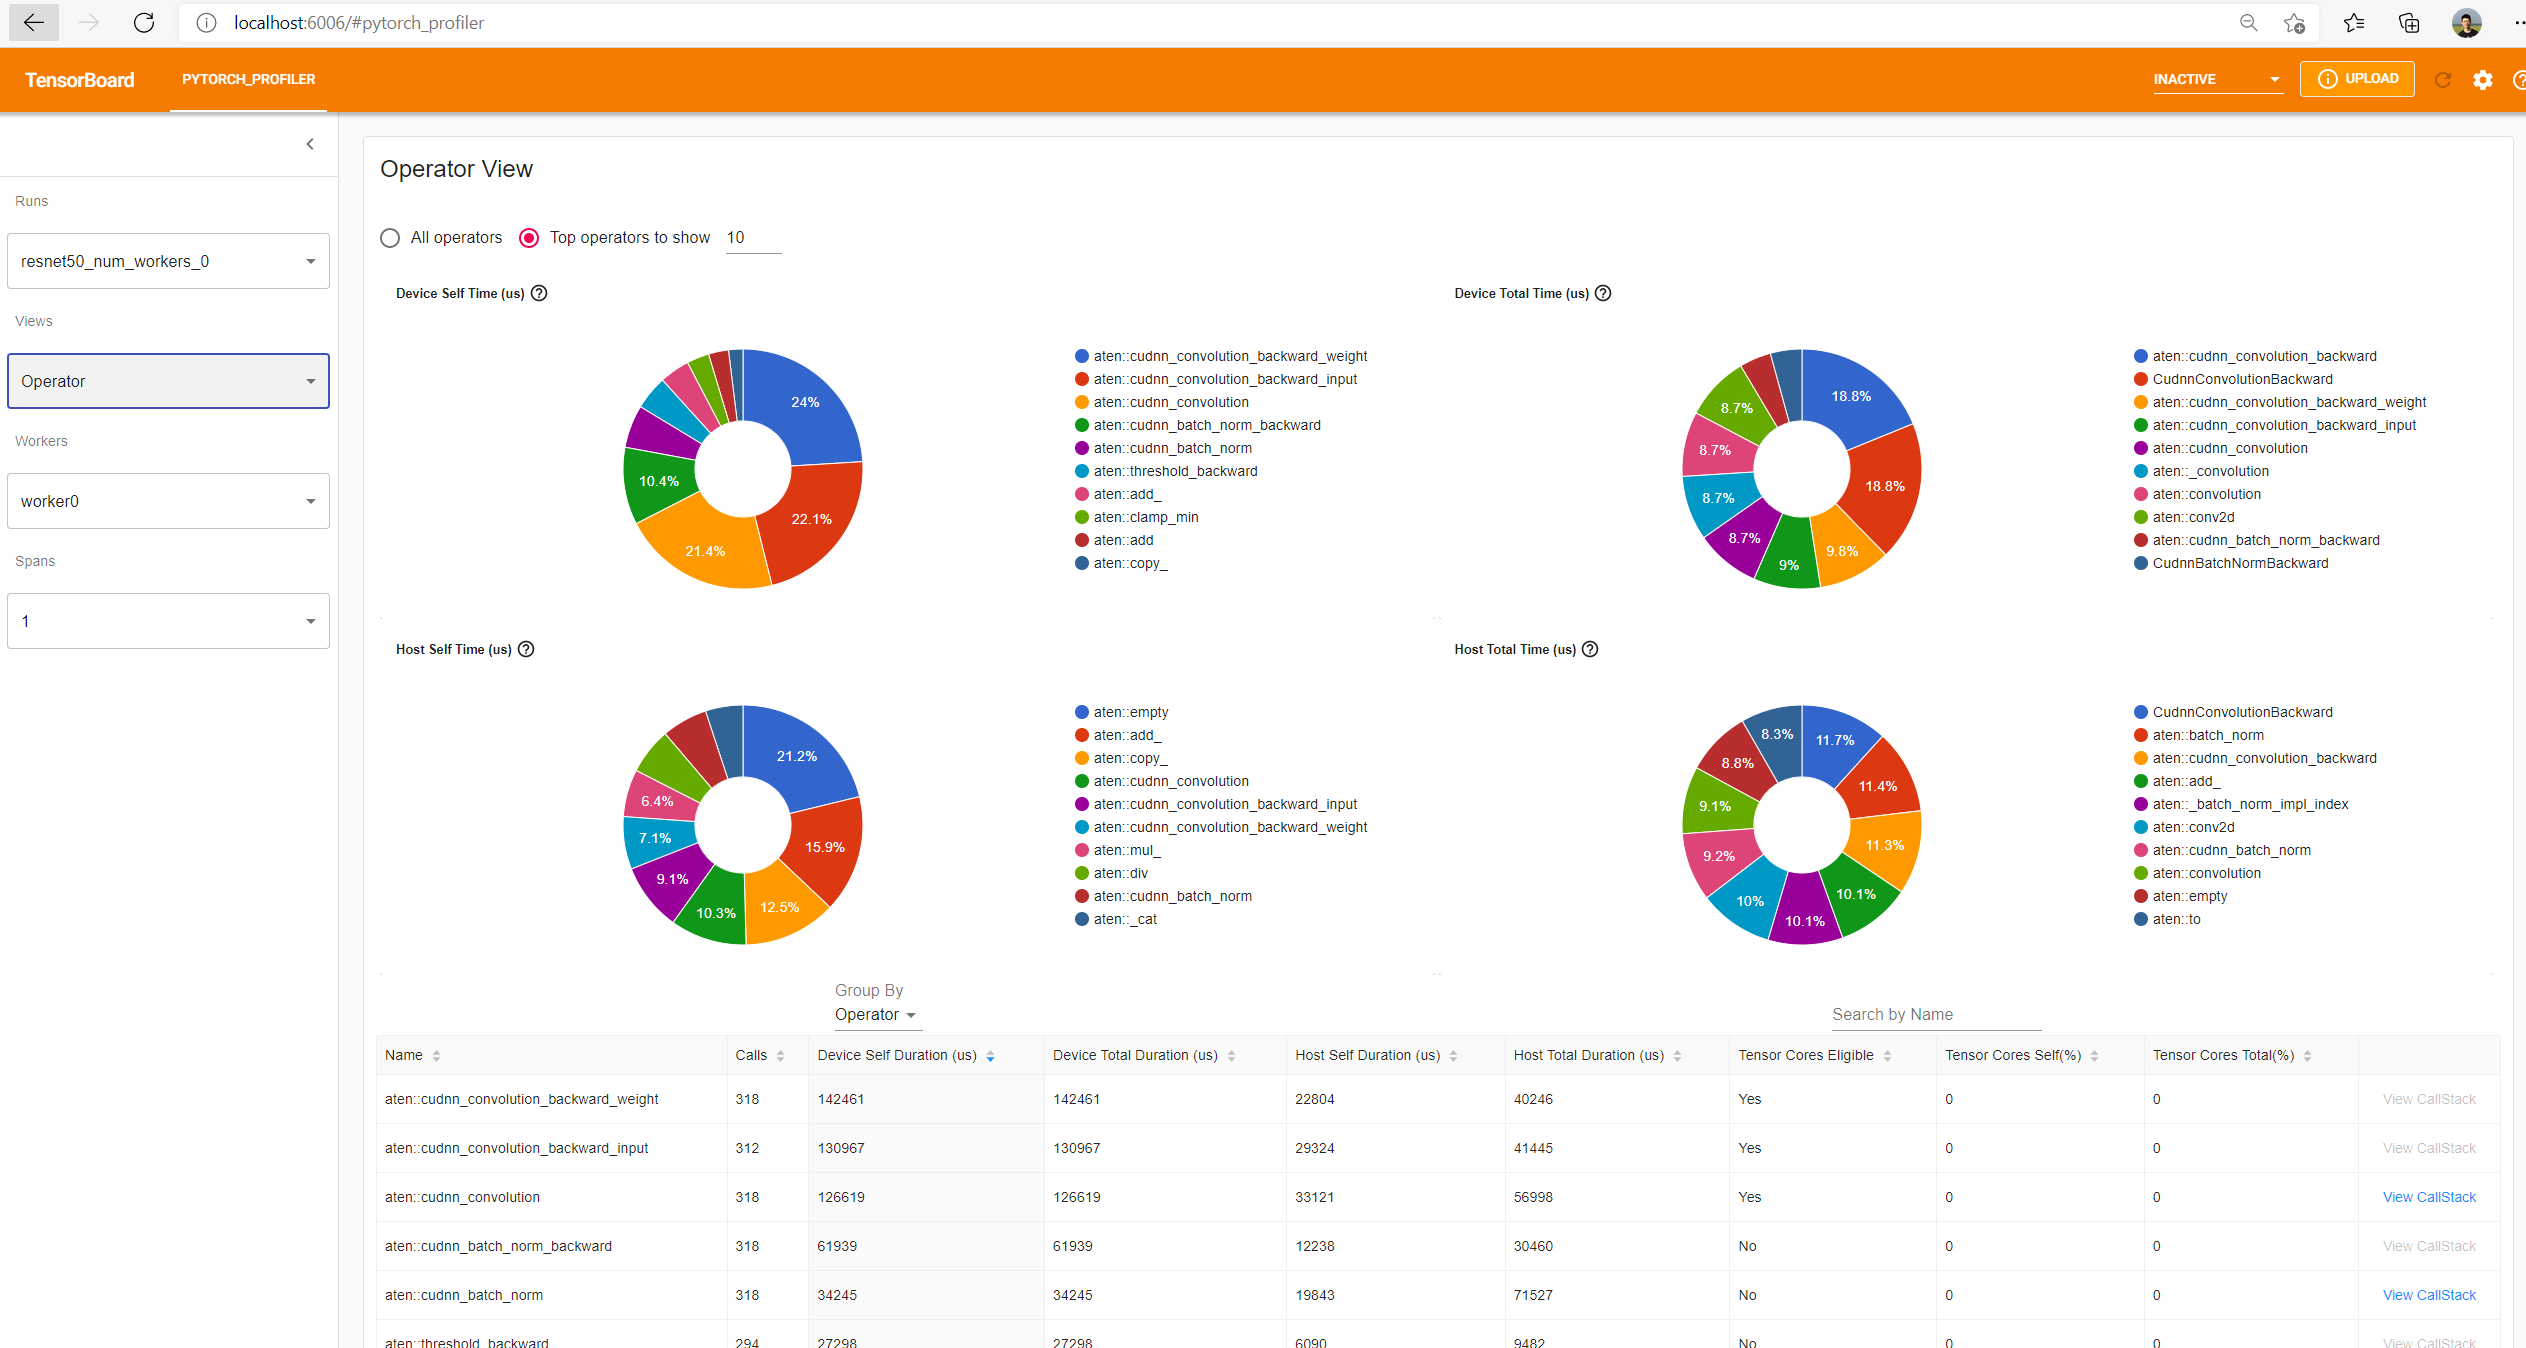Open Host Self Time help icon
This screenshot has height=1348, width=2526.
point(526,649)
